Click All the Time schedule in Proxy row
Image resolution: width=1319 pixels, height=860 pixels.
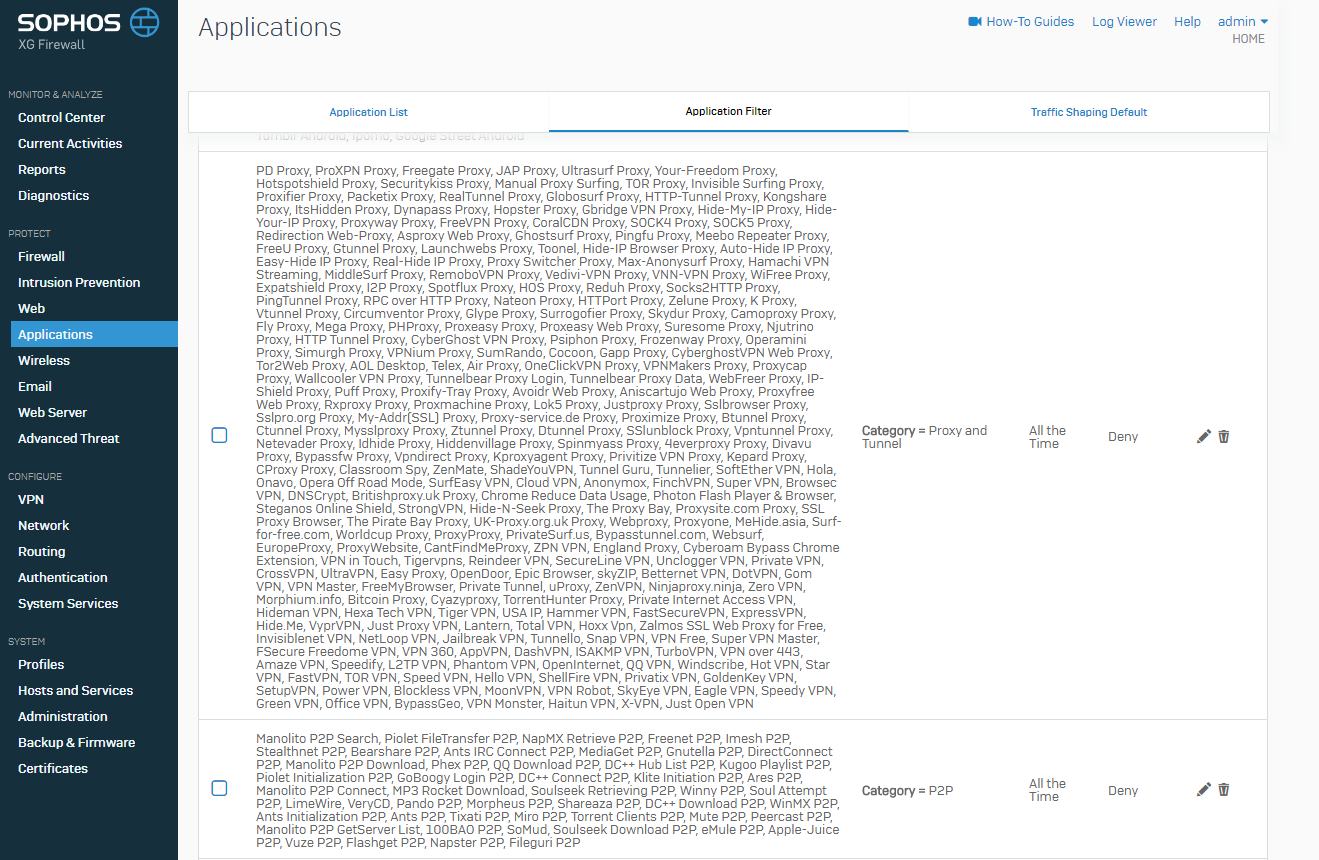click(1047, 437)
